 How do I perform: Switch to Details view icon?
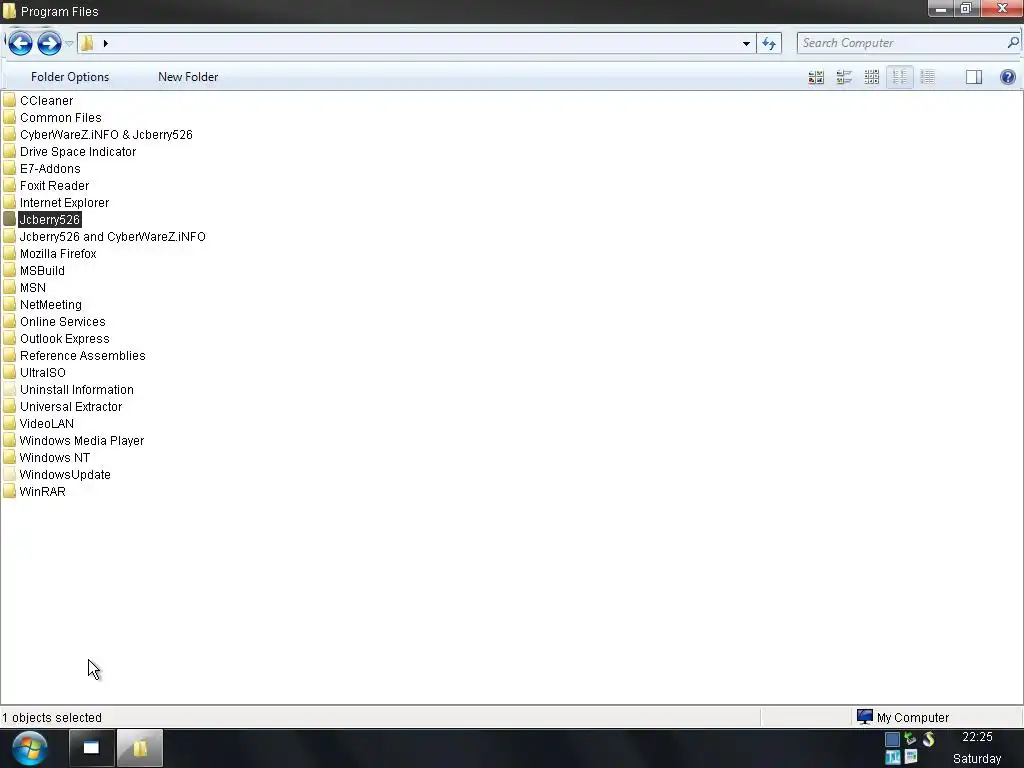tap(927, 77)
